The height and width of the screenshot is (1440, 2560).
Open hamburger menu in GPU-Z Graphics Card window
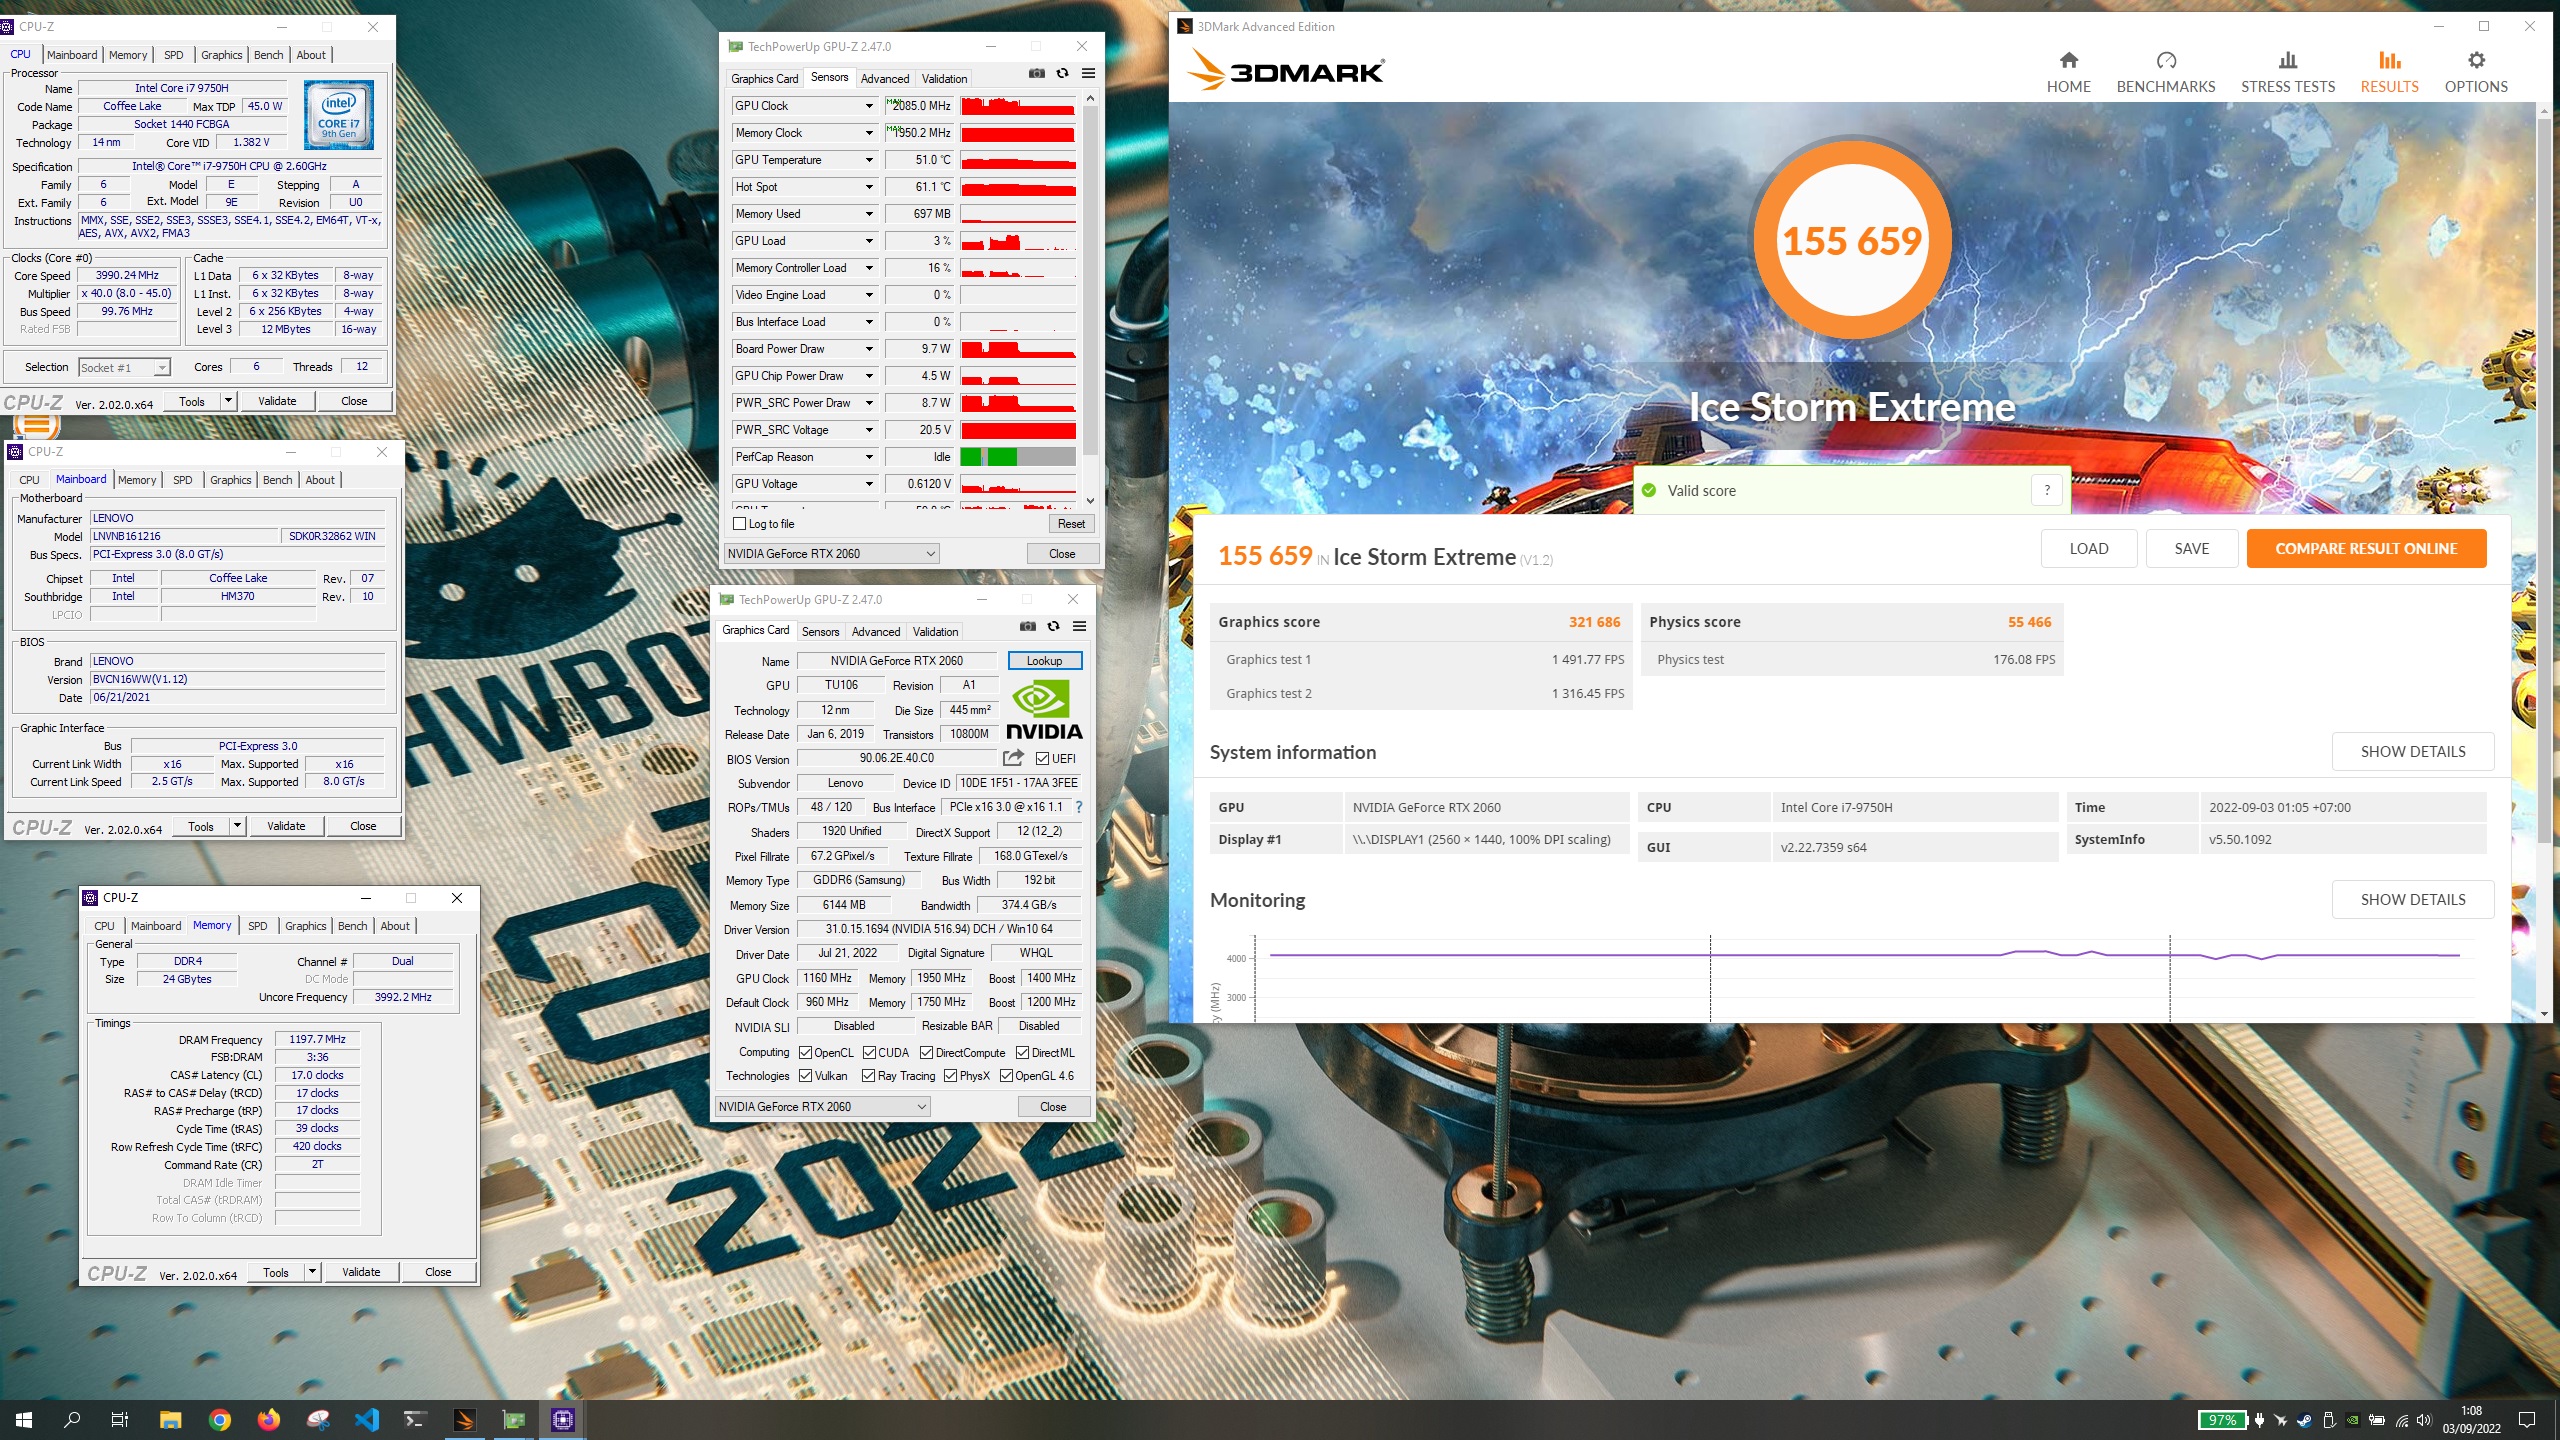(x=1079, y=626)
